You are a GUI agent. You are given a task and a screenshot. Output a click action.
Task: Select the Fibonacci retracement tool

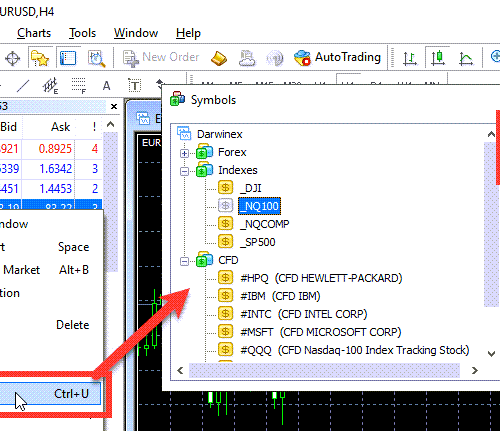click(x=79, y=86)
